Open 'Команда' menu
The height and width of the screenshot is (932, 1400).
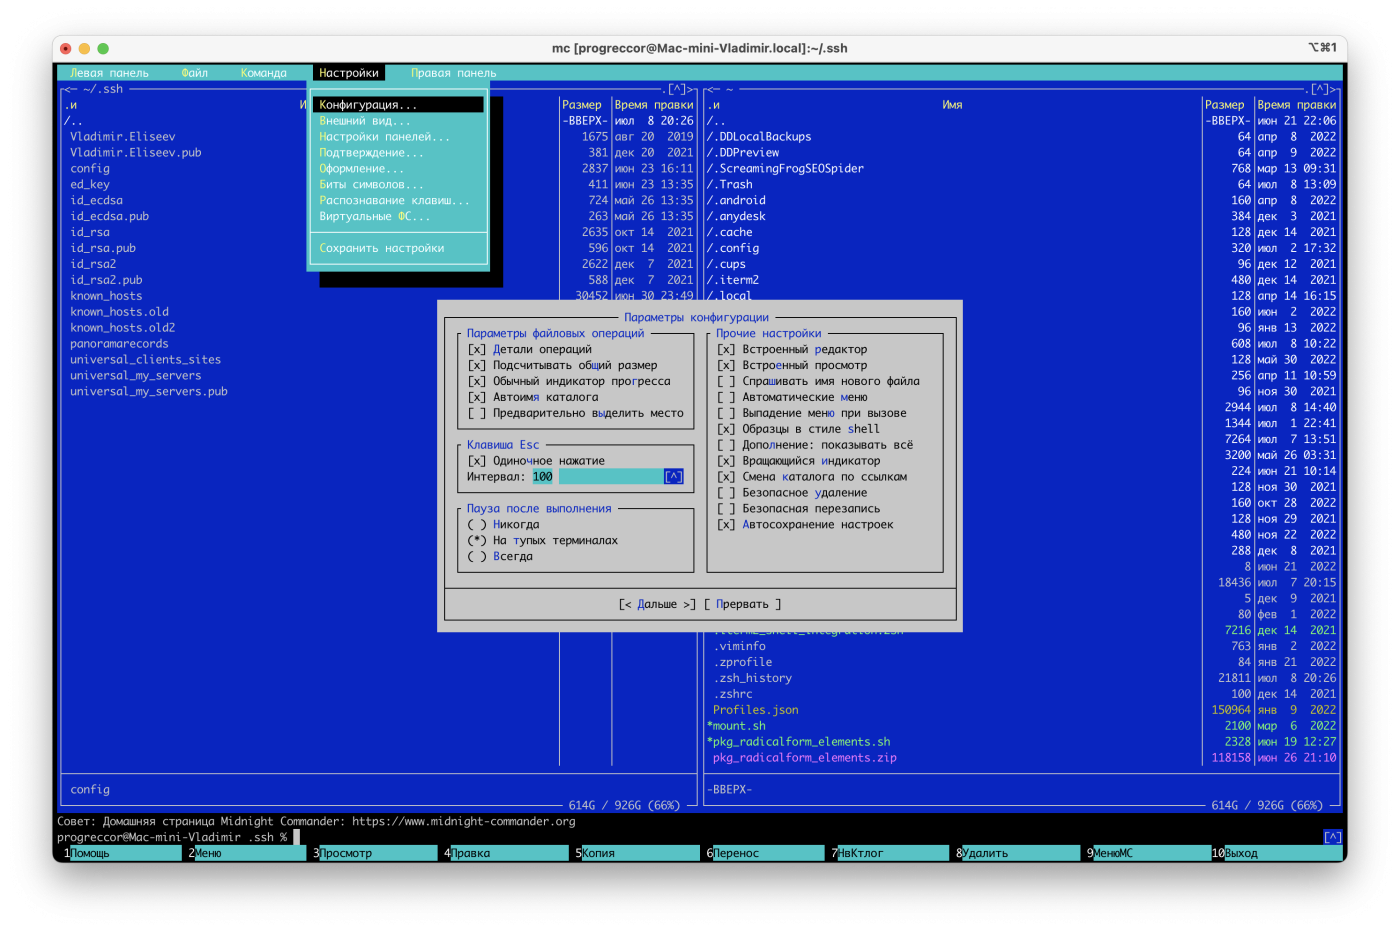tap(264, 73)
